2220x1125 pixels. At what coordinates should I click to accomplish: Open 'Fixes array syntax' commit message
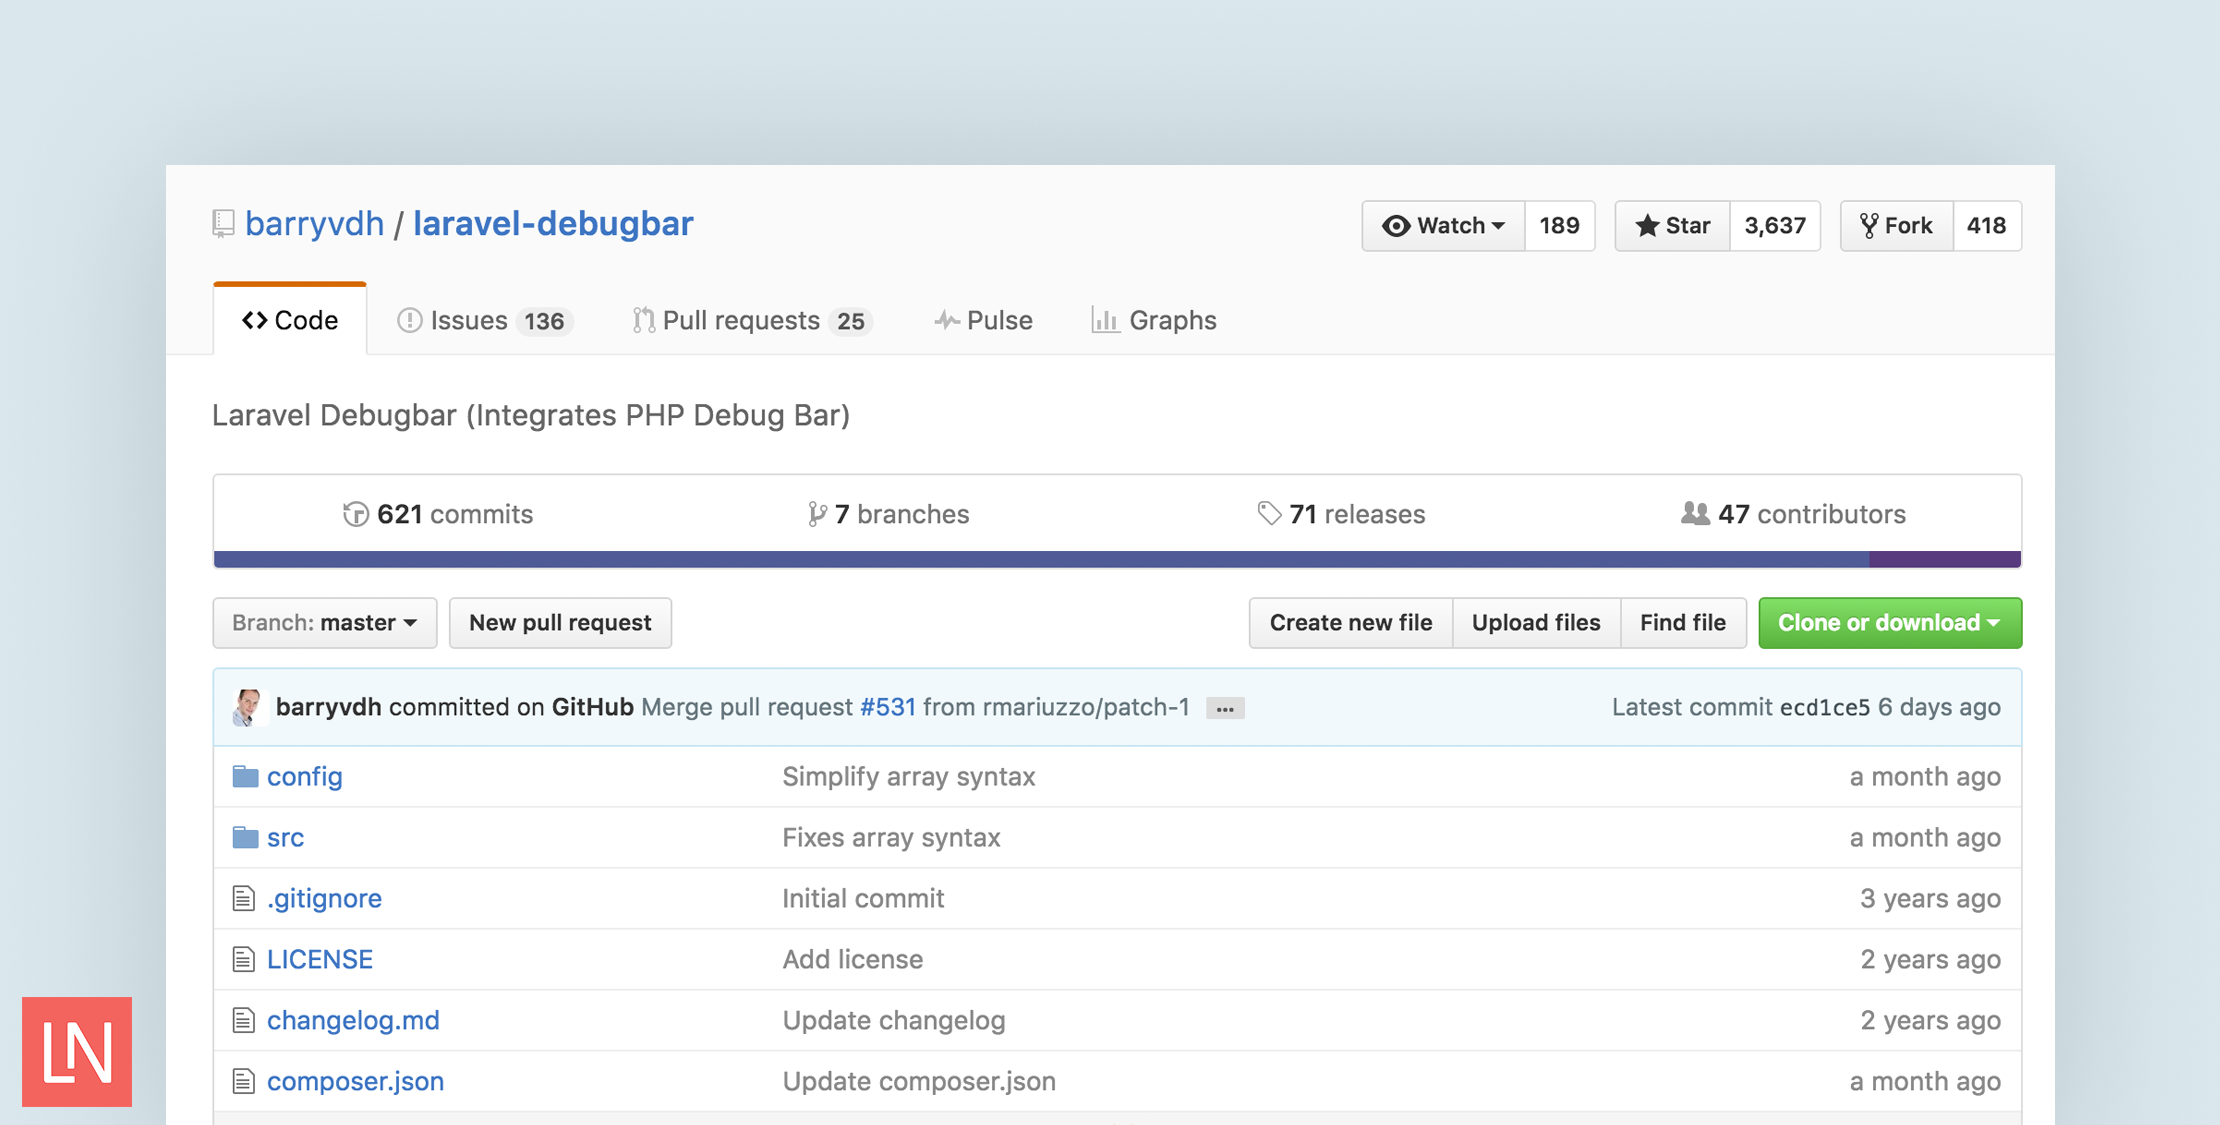point(892,838)
